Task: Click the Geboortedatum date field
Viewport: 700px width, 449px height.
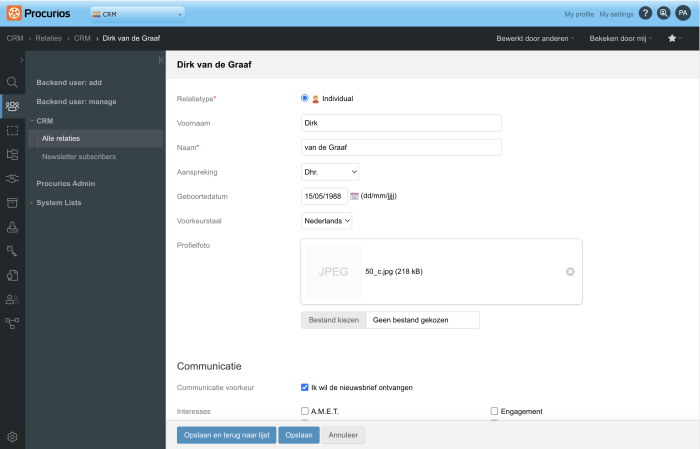Action: 324,196
